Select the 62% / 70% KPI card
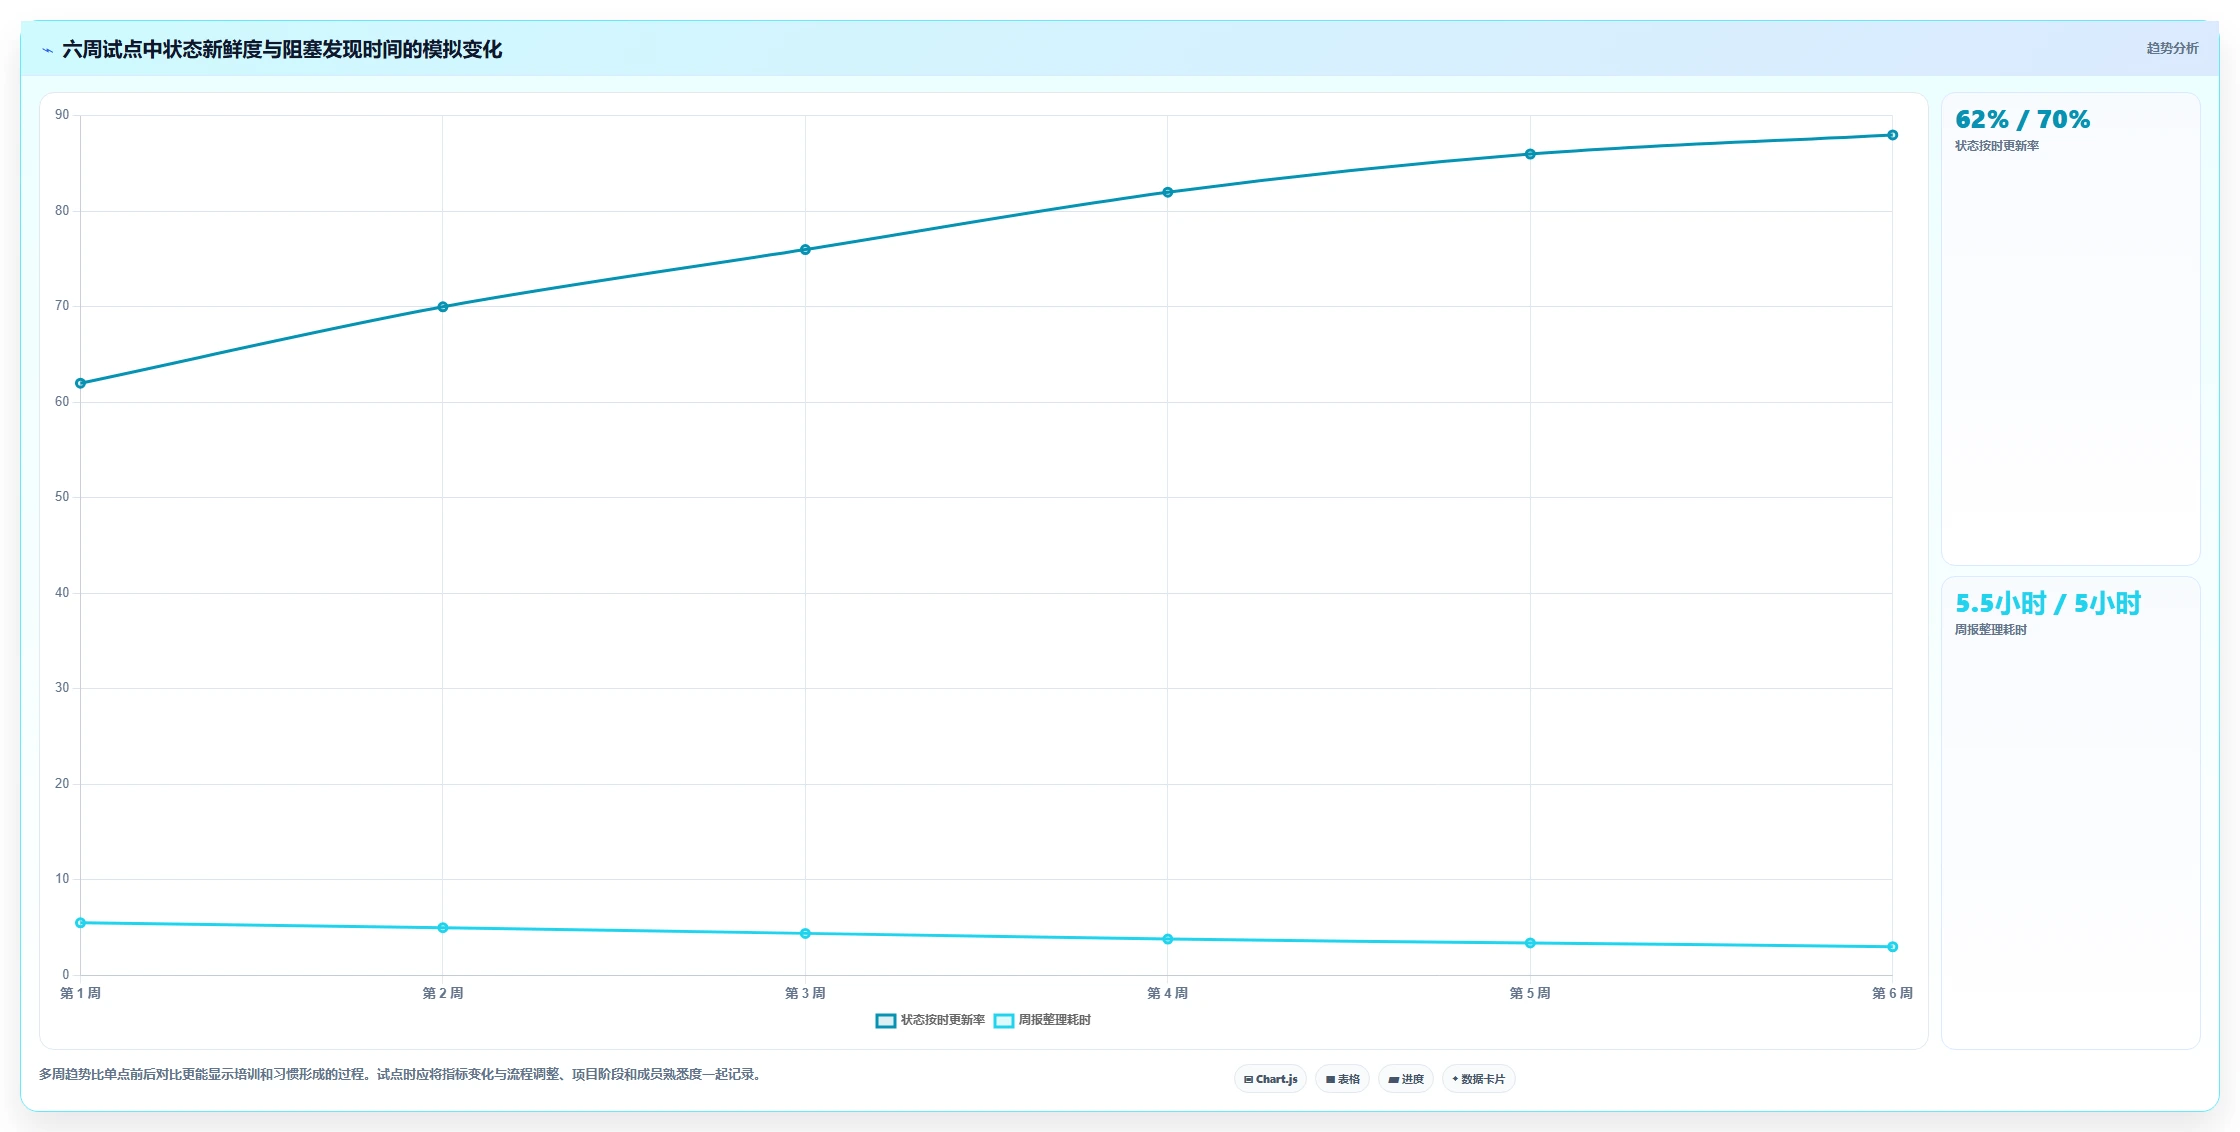The height and width of the screenshot is (1132, 2240). [2070, 329]
